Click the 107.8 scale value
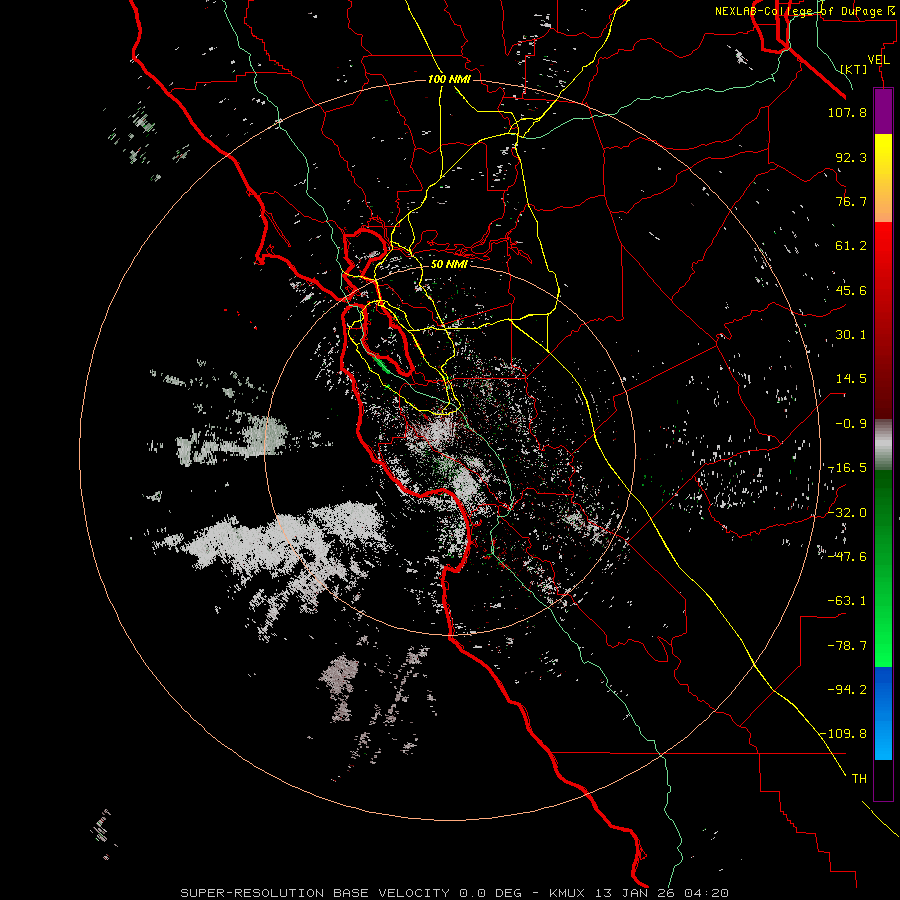The image size is (900, 900). (x=847, y=112)
